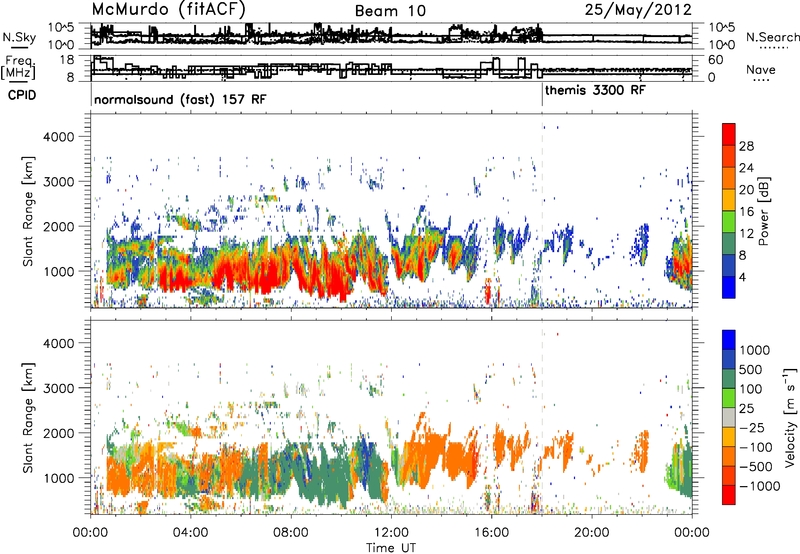Click 'normalsound (fast) 157 RF' text
Viewport: 800px width, 554px height.
[x=180, y=99]
